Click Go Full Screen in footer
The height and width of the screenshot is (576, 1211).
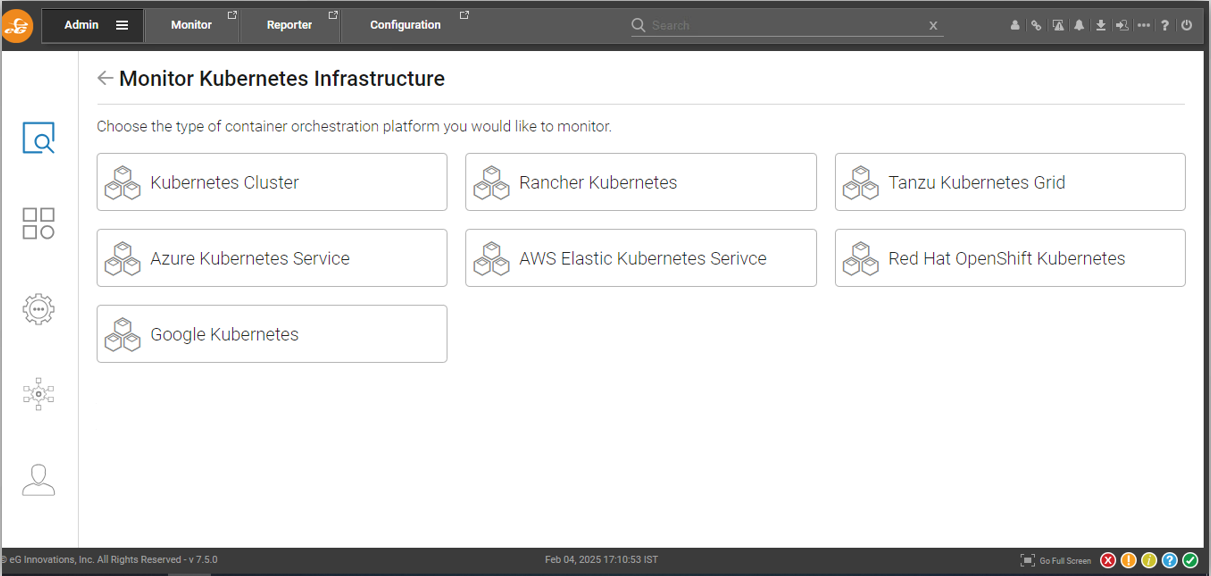coord(1056,561)
